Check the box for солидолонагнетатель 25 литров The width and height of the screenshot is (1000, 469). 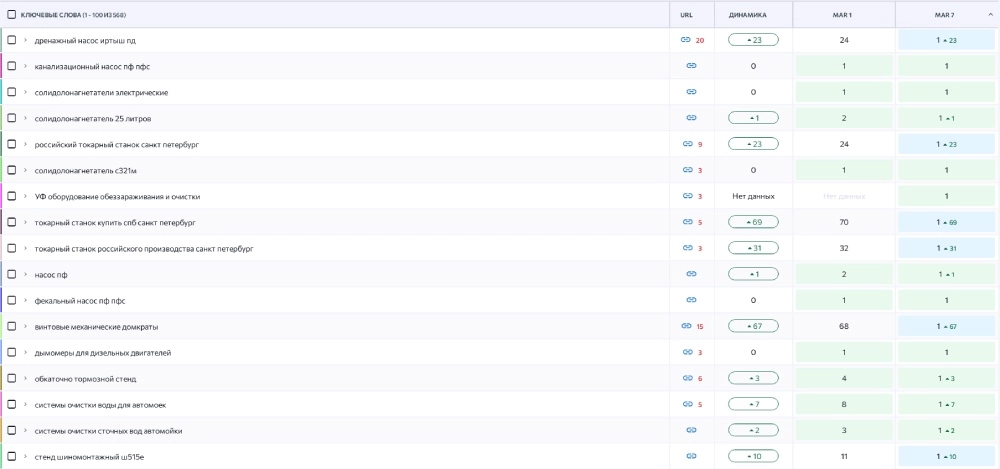(11, 118)
